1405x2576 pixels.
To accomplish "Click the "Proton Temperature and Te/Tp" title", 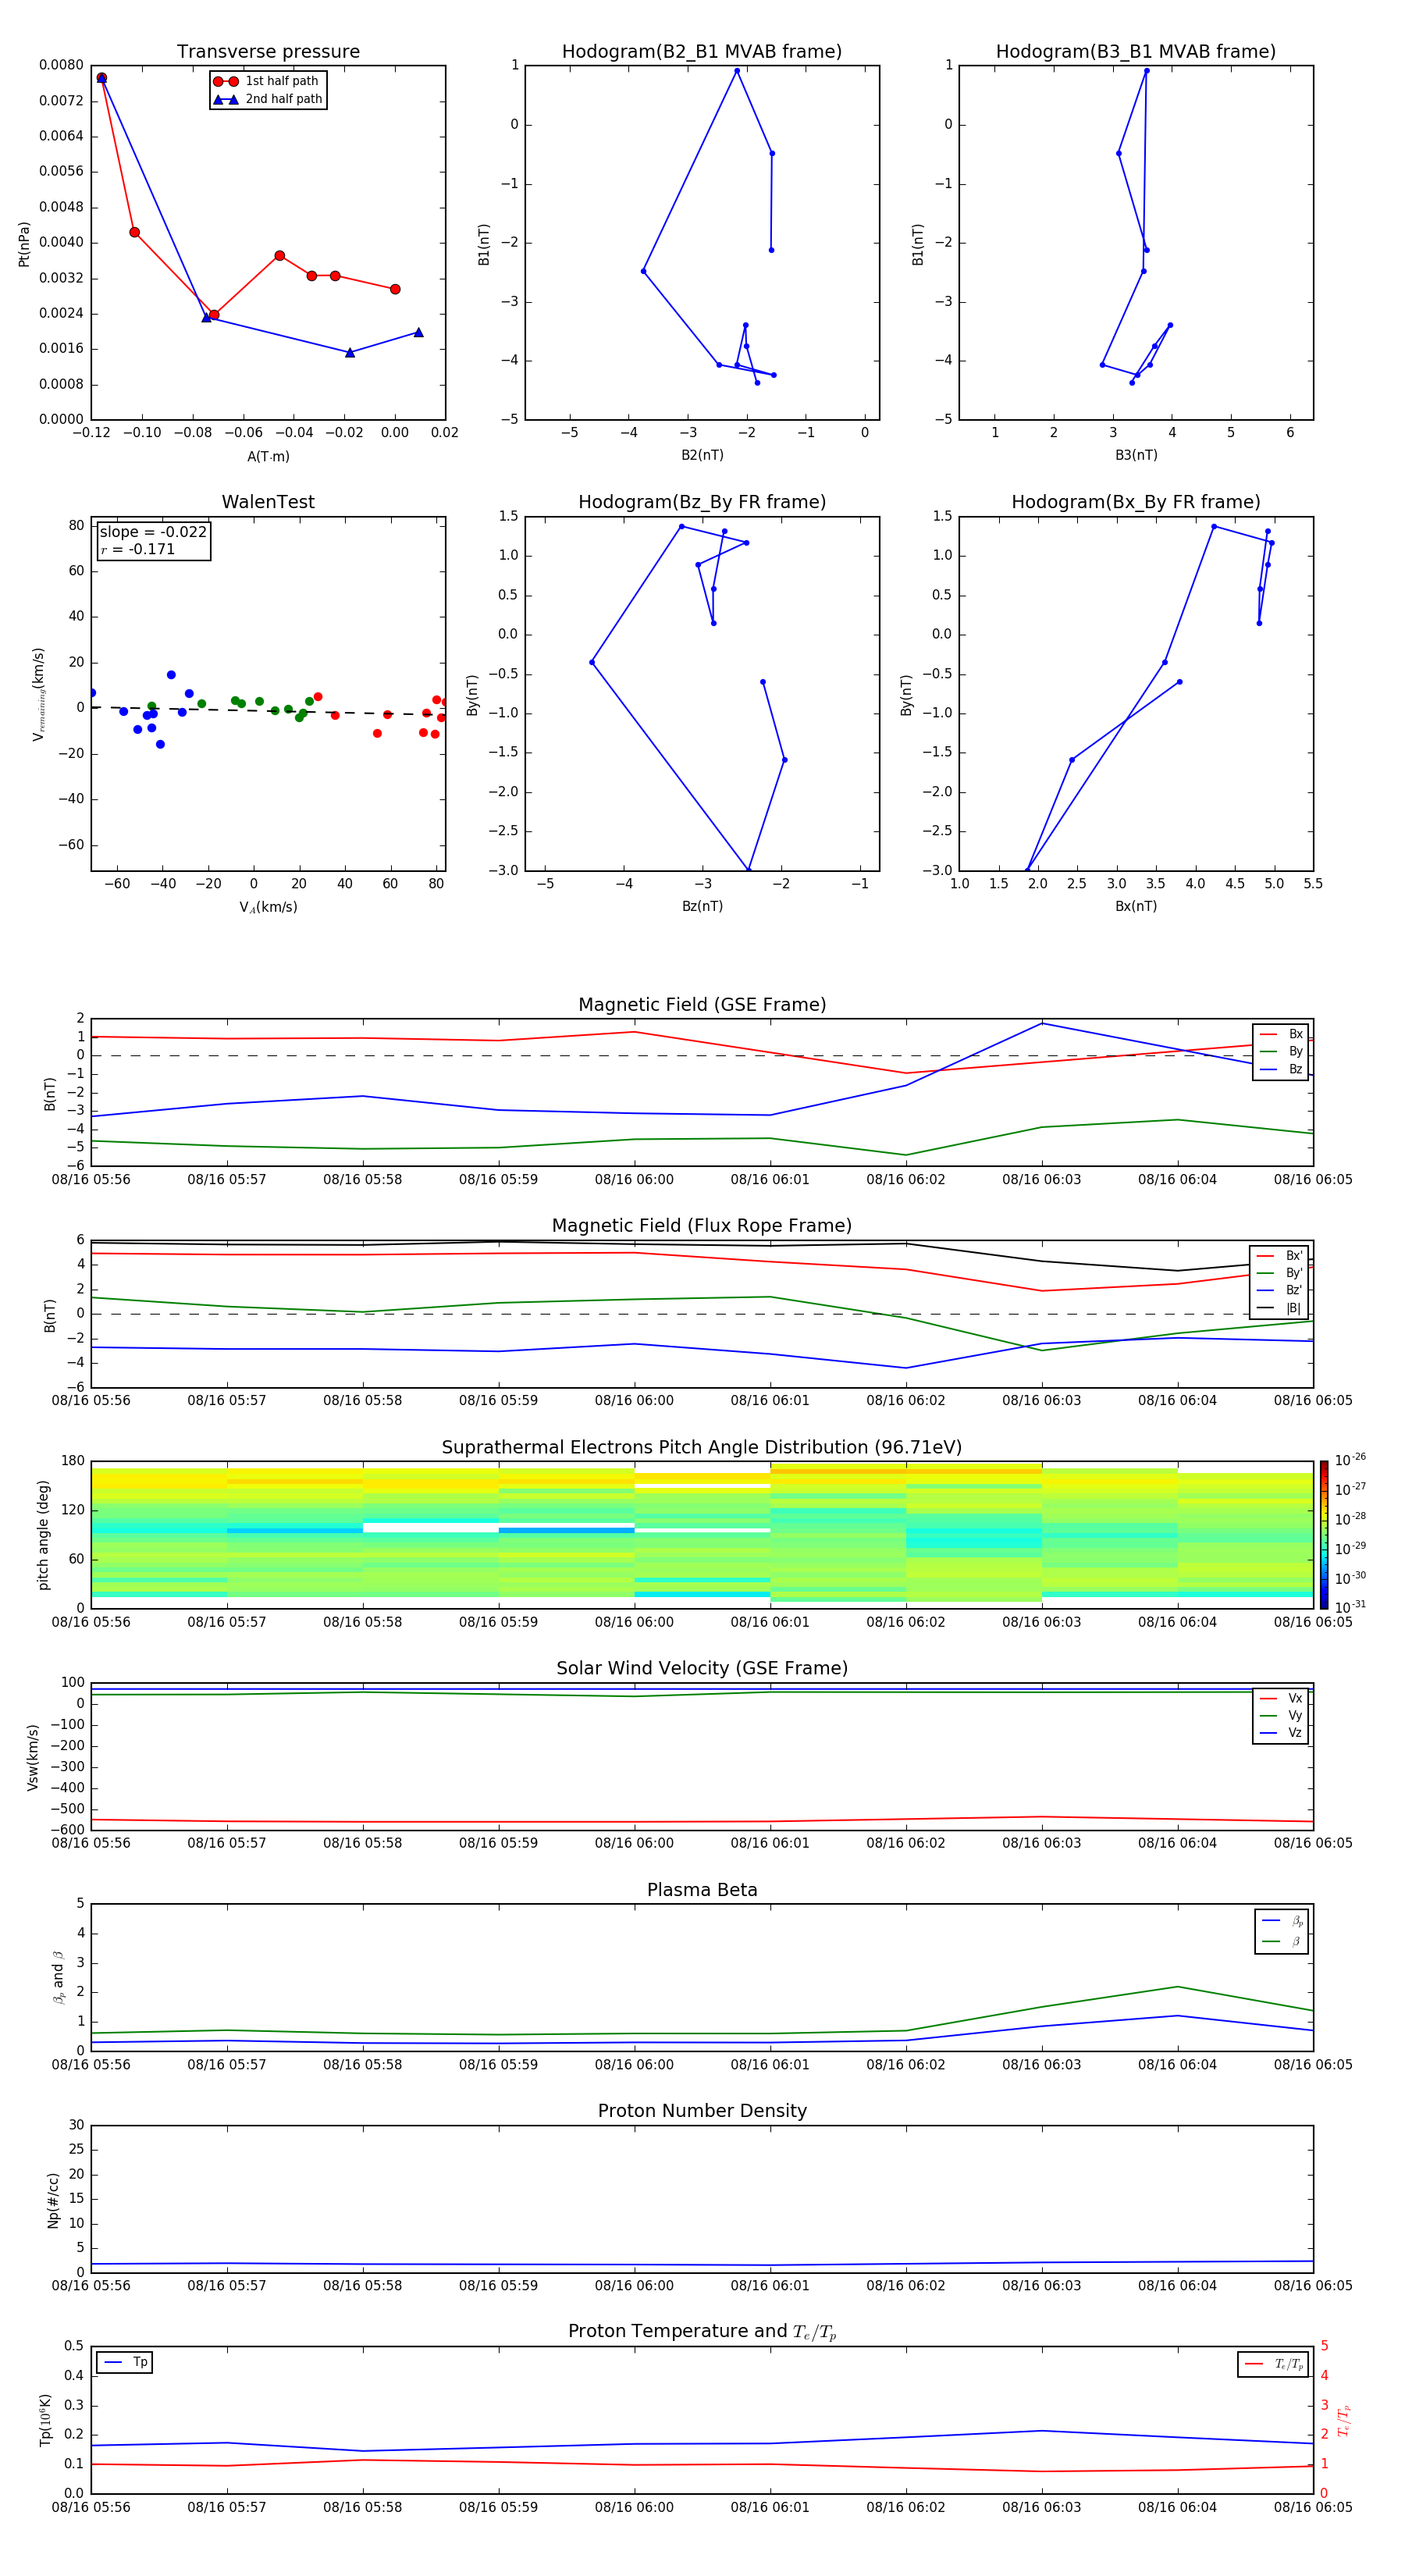I will point(702,2332).
